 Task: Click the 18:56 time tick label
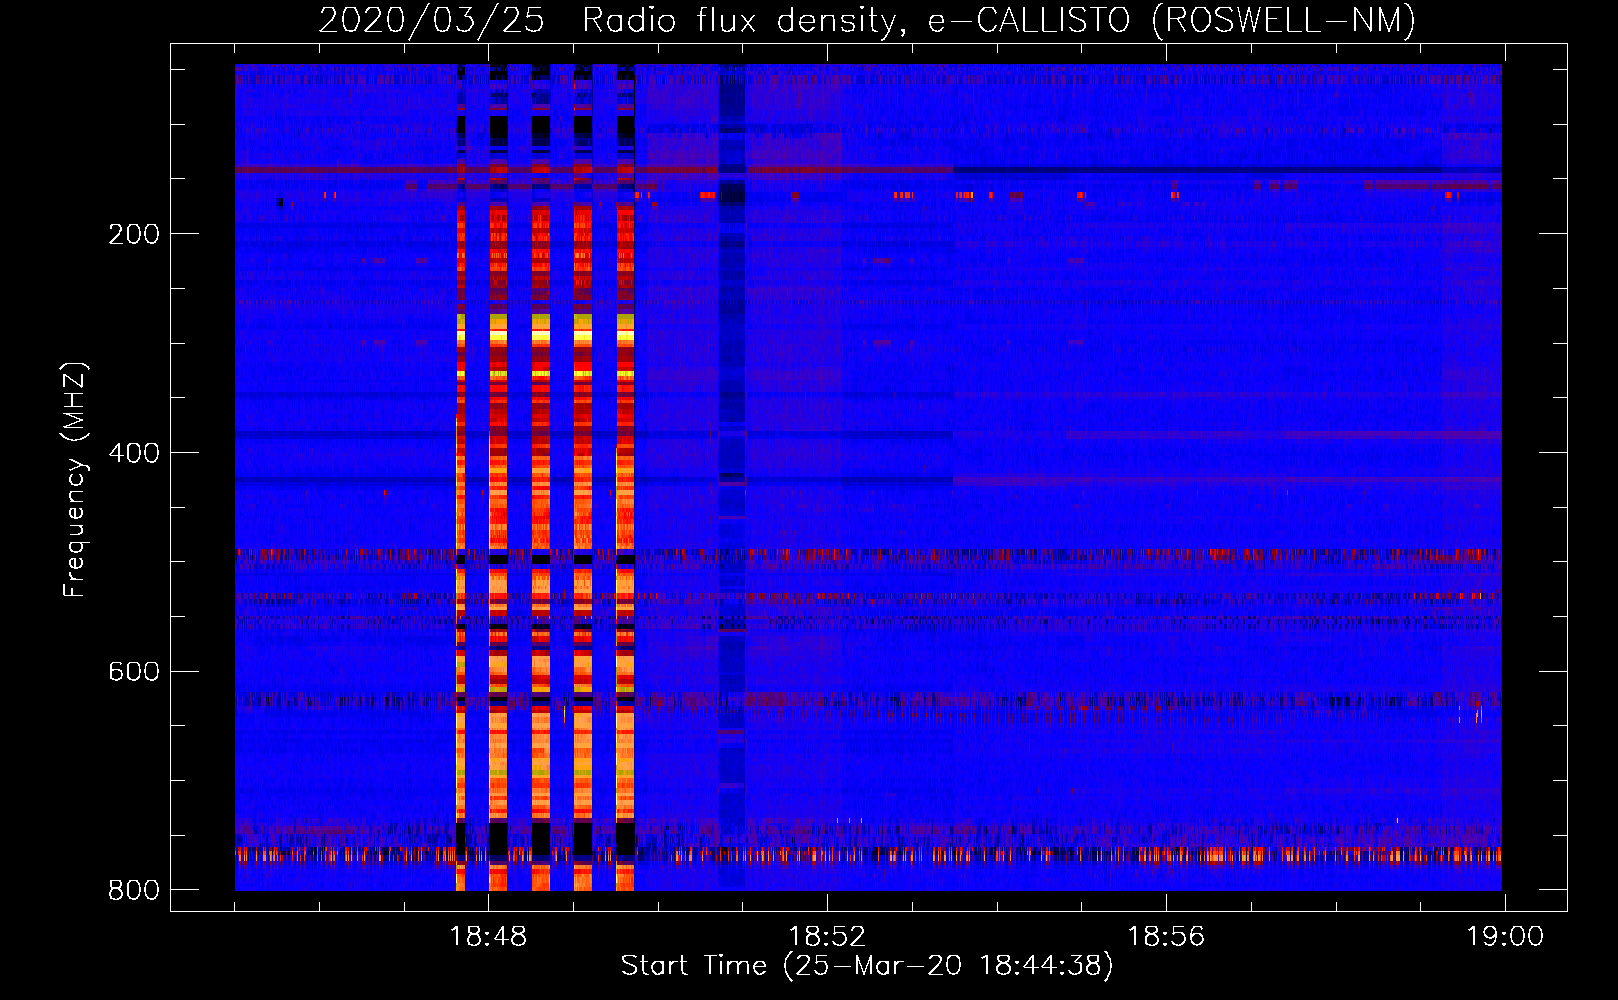[1166, 937]
